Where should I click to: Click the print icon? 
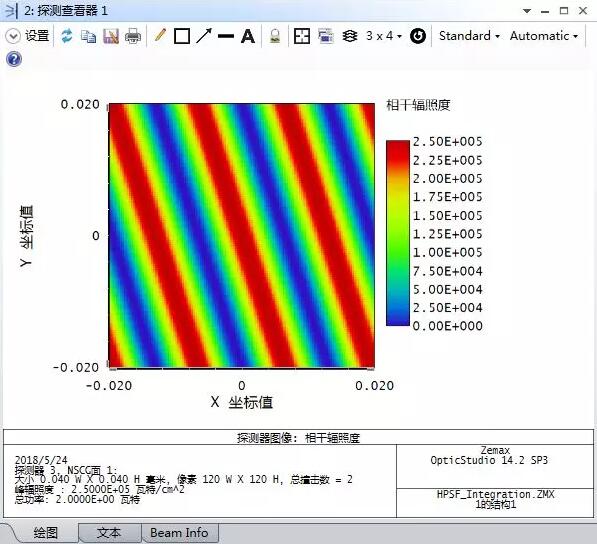[133, 37]
